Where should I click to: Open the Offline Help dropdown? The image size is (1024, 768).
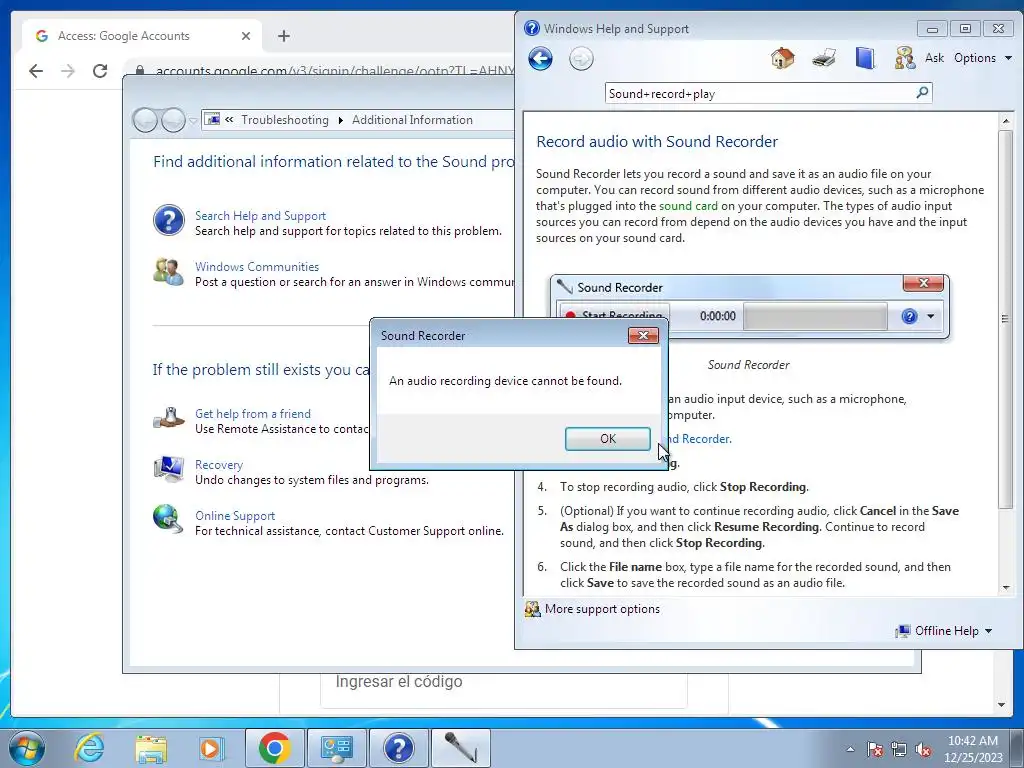pyautogui.click(x=944, y=631)
